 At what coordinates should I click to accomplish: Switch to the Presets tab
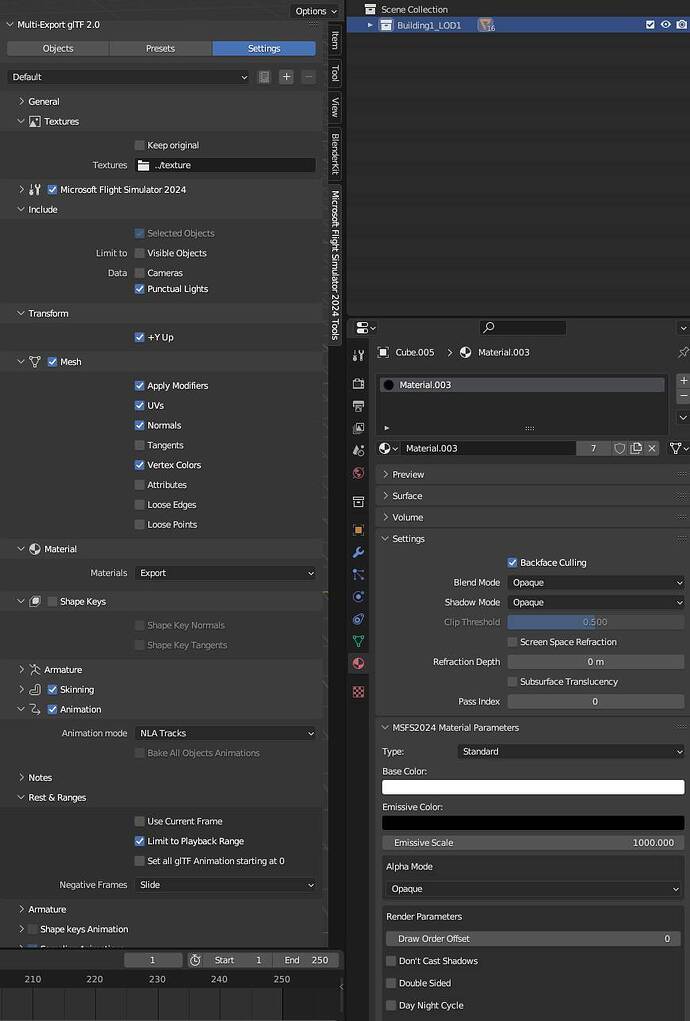(x=160, y=48)
